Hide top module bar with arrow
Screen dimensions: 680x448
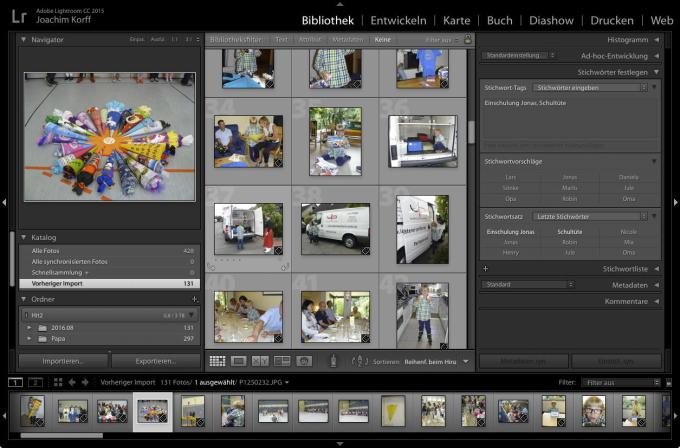tap(340, 4)
